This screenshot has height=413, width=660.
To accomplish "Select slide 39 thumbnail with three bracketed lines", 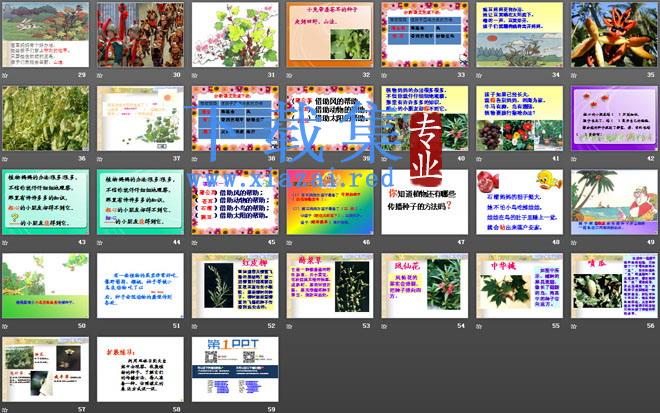I will pyautogui.click(x=330, y=118).
